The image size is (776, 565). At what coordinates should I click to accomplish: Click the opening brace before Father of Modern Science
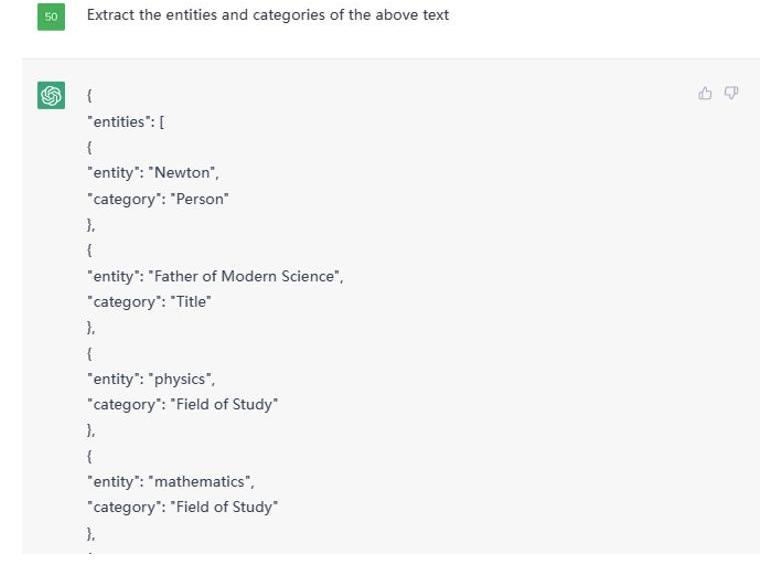coord(90,249)
